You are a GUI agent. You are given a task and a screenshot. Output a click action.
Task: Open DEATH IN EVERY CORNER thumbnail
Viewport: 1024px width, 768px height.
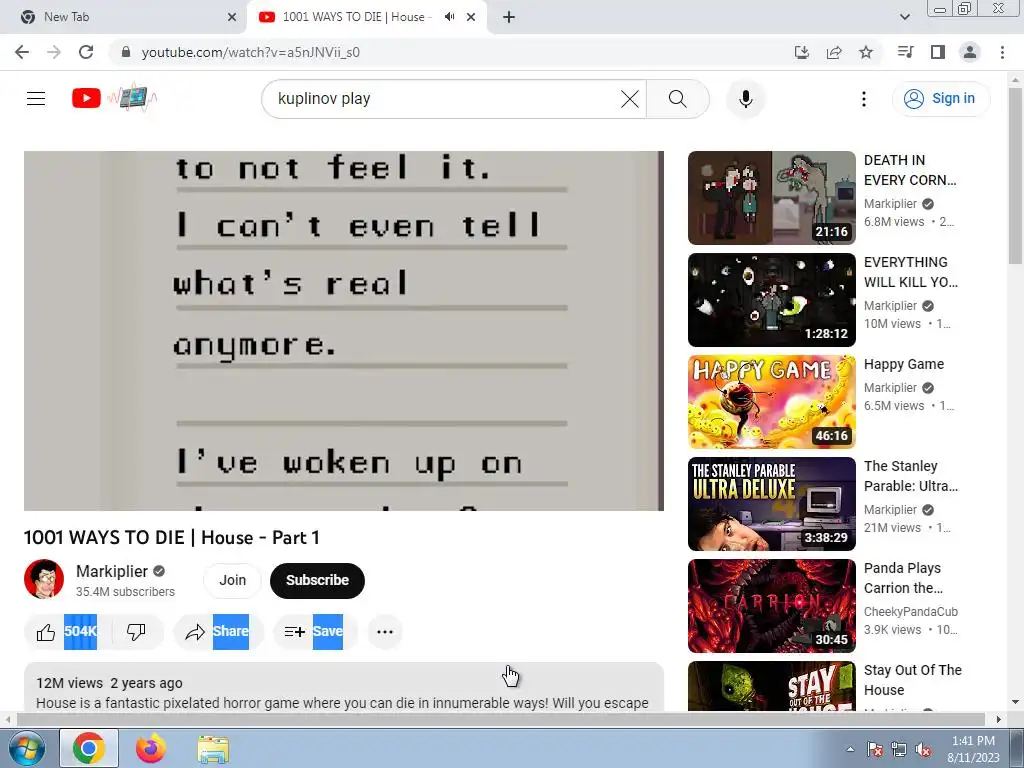(771, 198)
